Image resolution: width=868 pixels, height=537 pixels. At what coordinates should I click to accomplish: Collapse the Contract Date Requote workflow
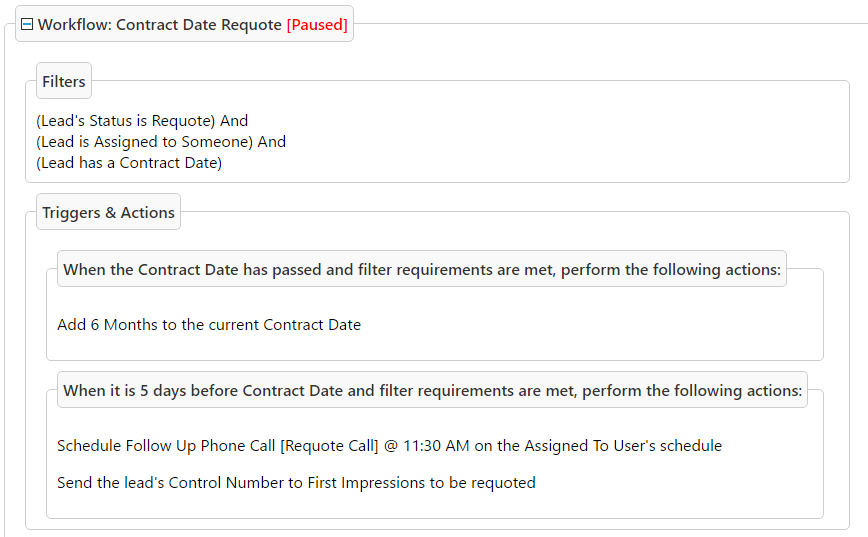point(27,25)
